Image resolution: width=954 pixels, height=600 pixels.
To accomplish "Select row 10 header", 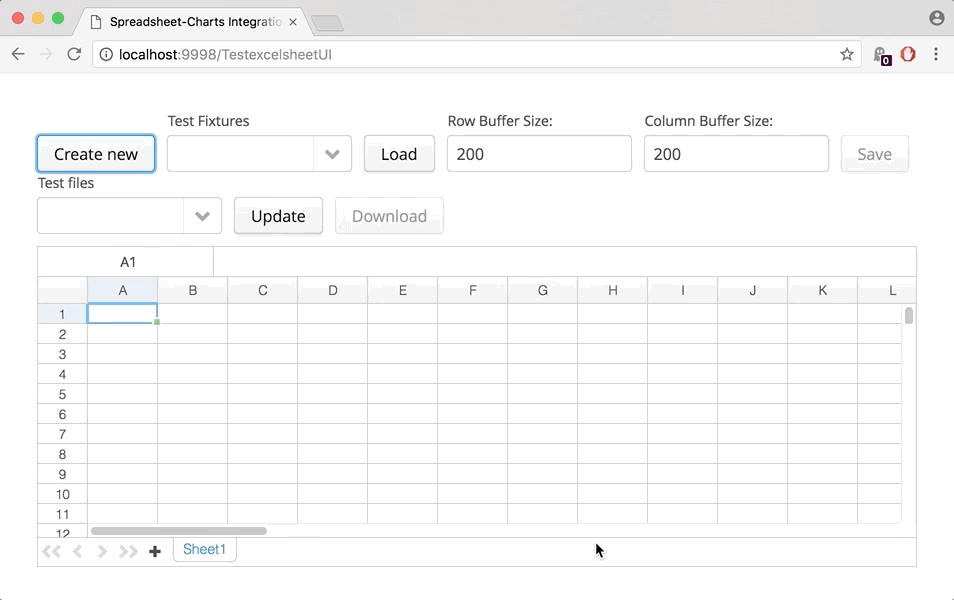I will point(62,494).
